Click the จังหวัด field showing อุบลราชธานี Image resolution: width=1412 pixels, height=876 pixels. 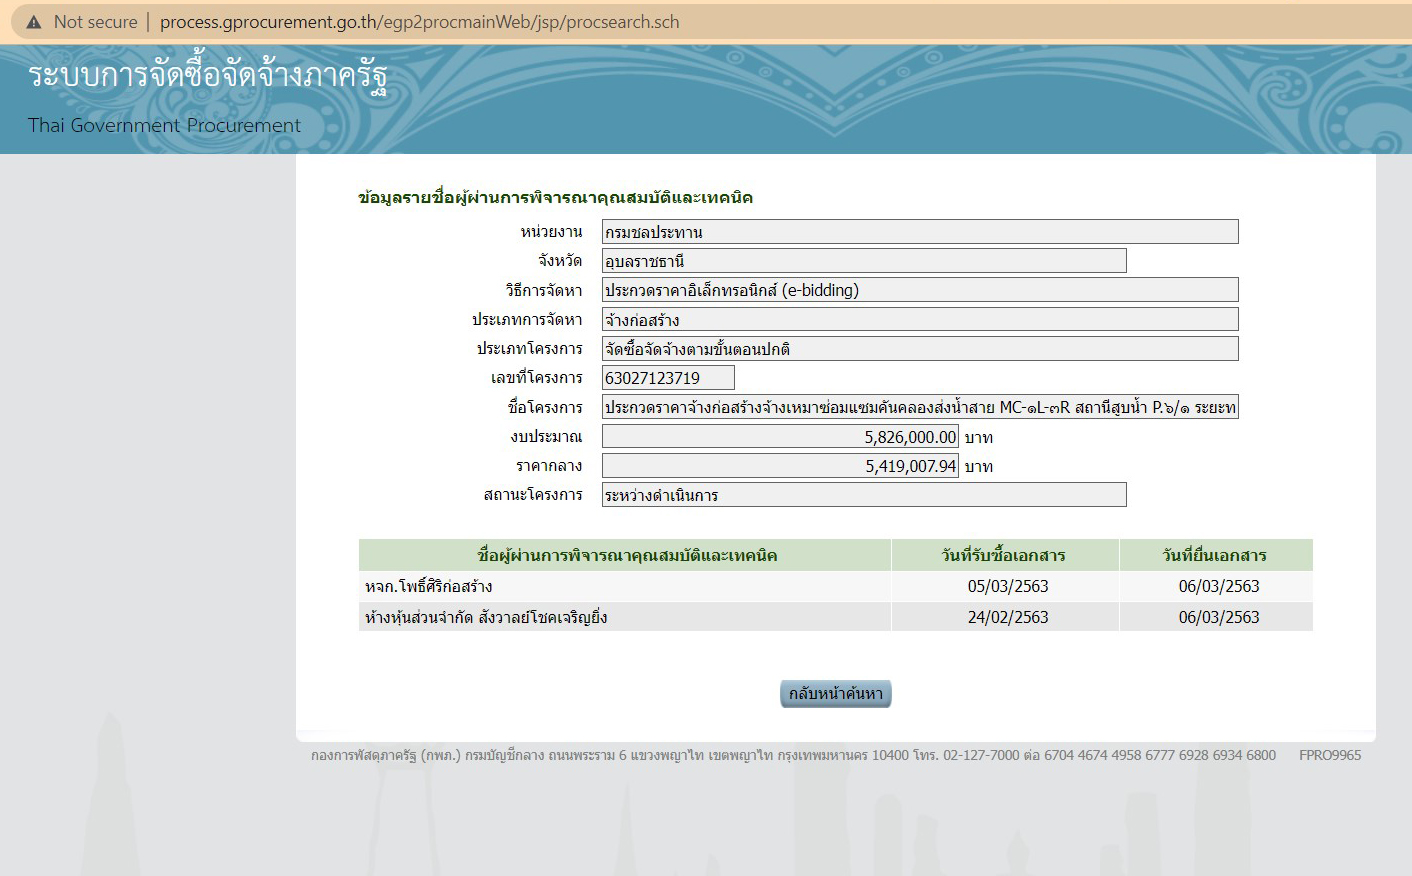coord(862,261)
